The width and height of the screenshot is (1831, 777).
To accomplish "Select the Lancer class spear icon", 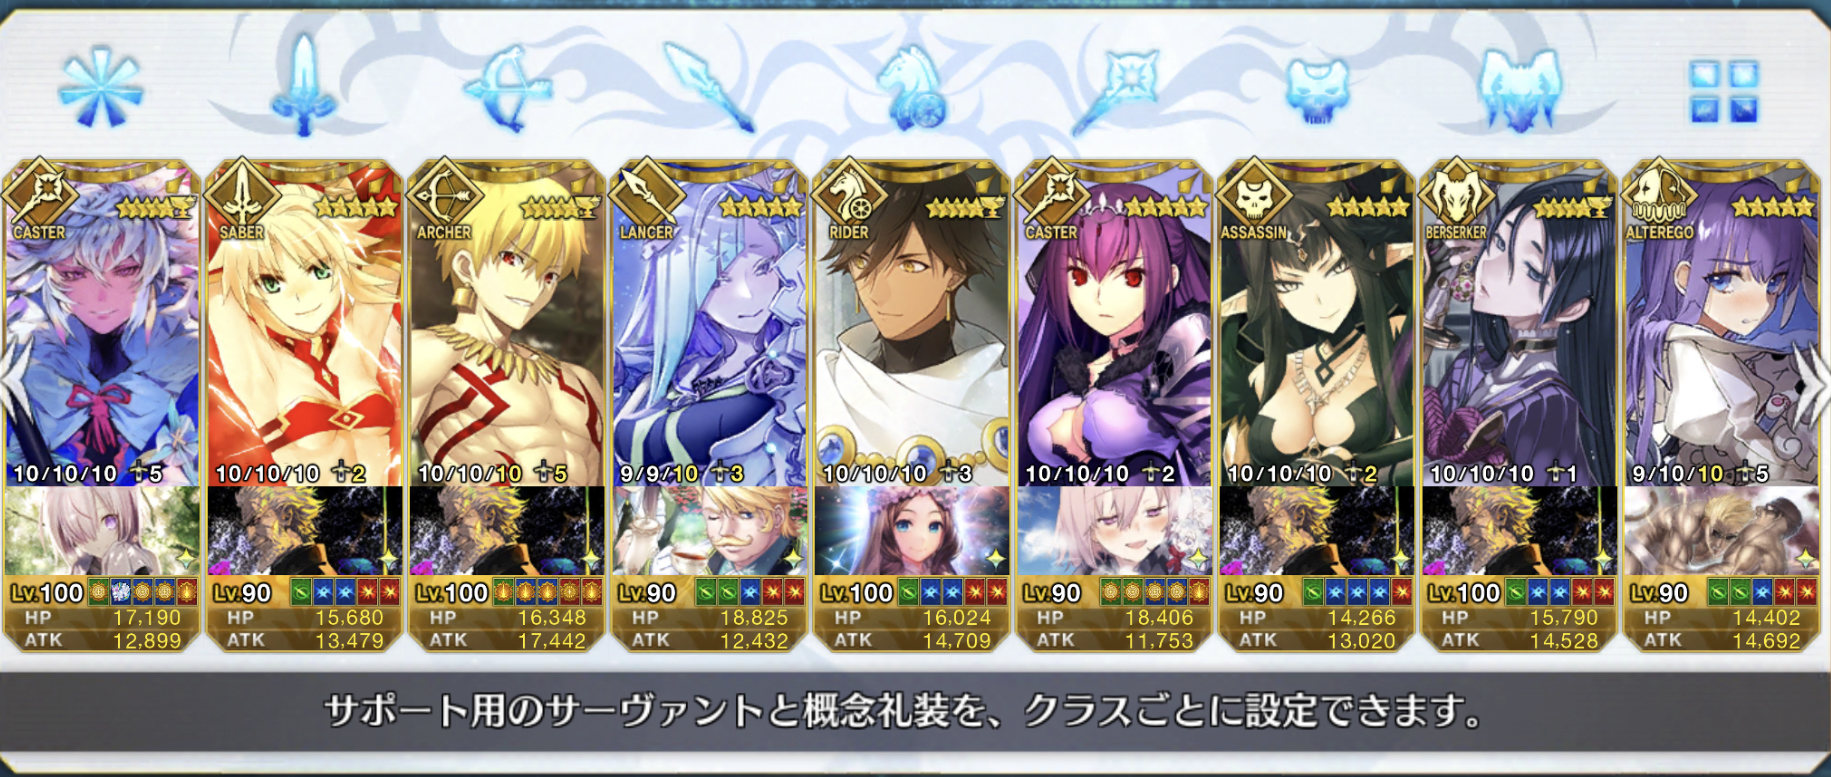I will pyautogui.click(x=709, y=87).
